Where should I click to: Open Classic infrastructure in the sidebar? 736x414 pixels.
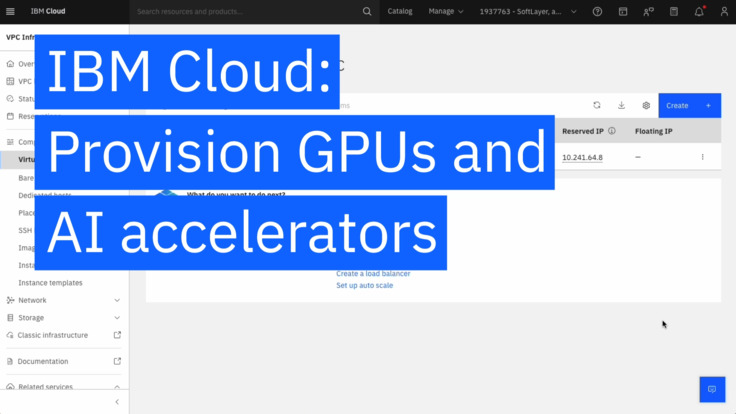pyautogui.click(x=53, y=335)
